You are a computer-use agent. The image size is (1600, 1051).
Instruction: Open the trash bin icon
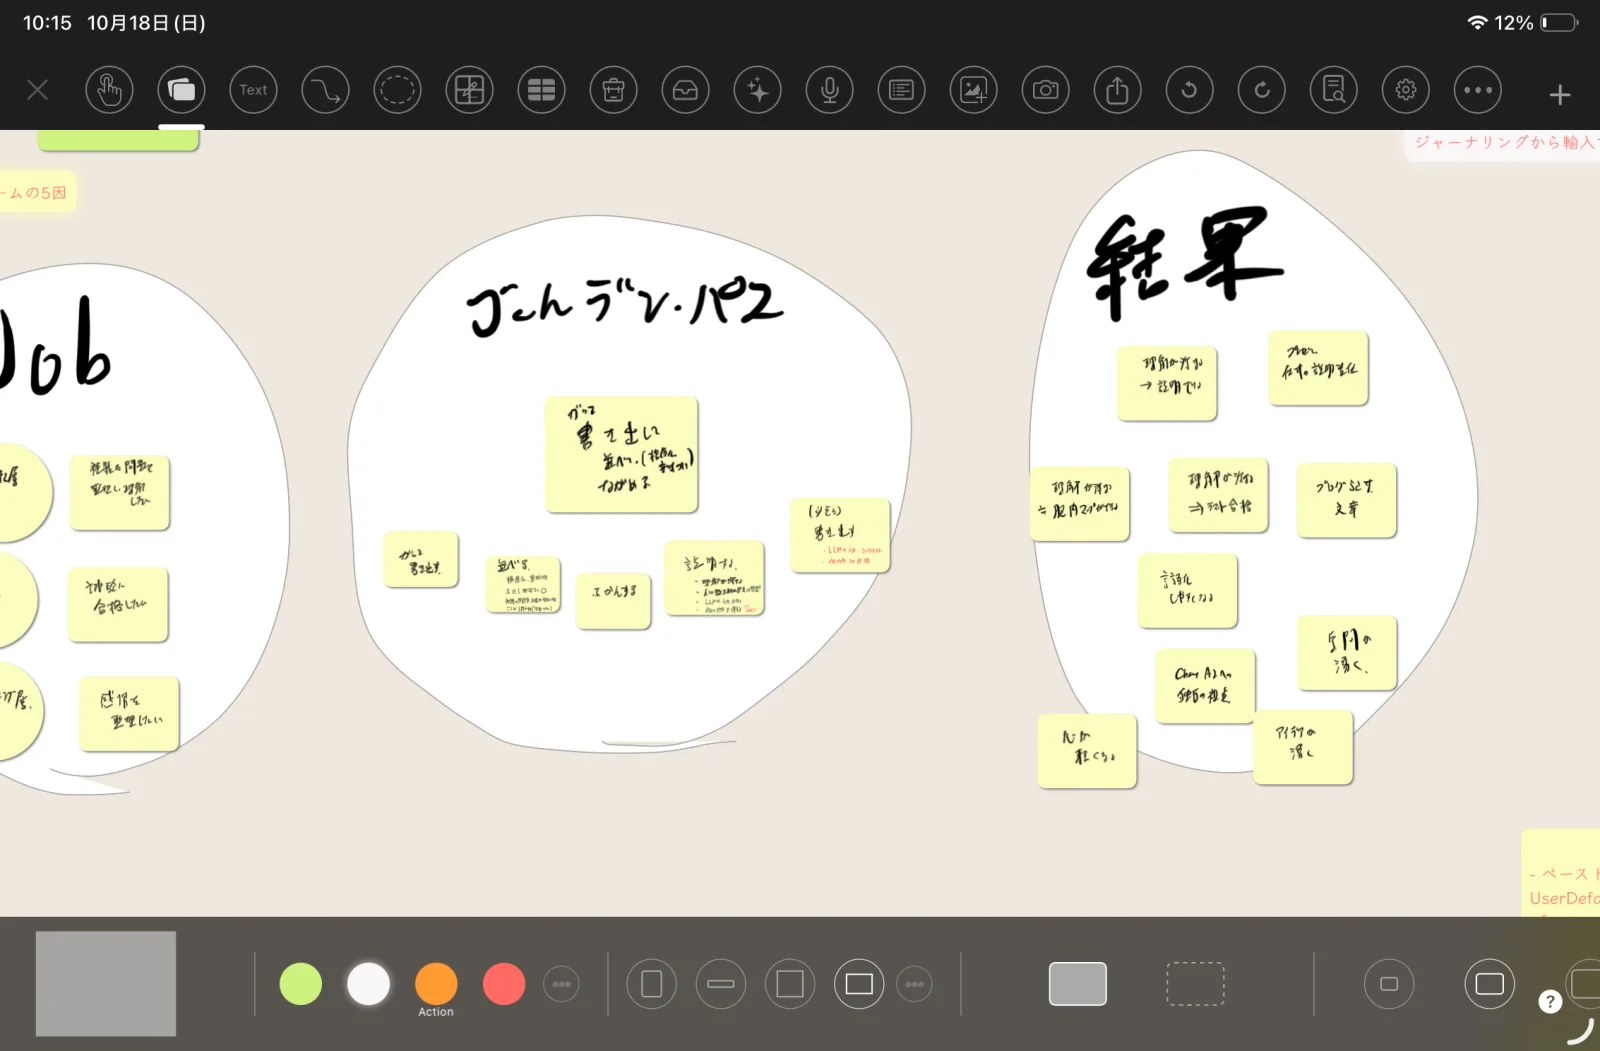coord(613,90)
